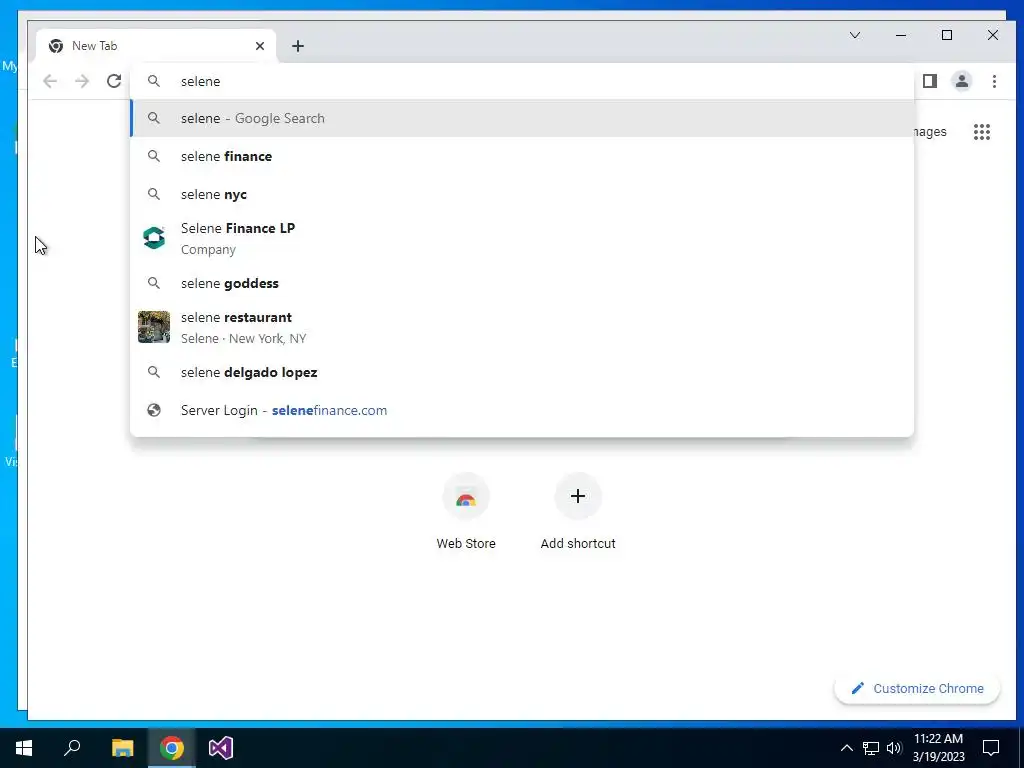This screenshot has width=1024, height=768.
Task: Click the address bar text 'selene'
Action: [200, 81]
